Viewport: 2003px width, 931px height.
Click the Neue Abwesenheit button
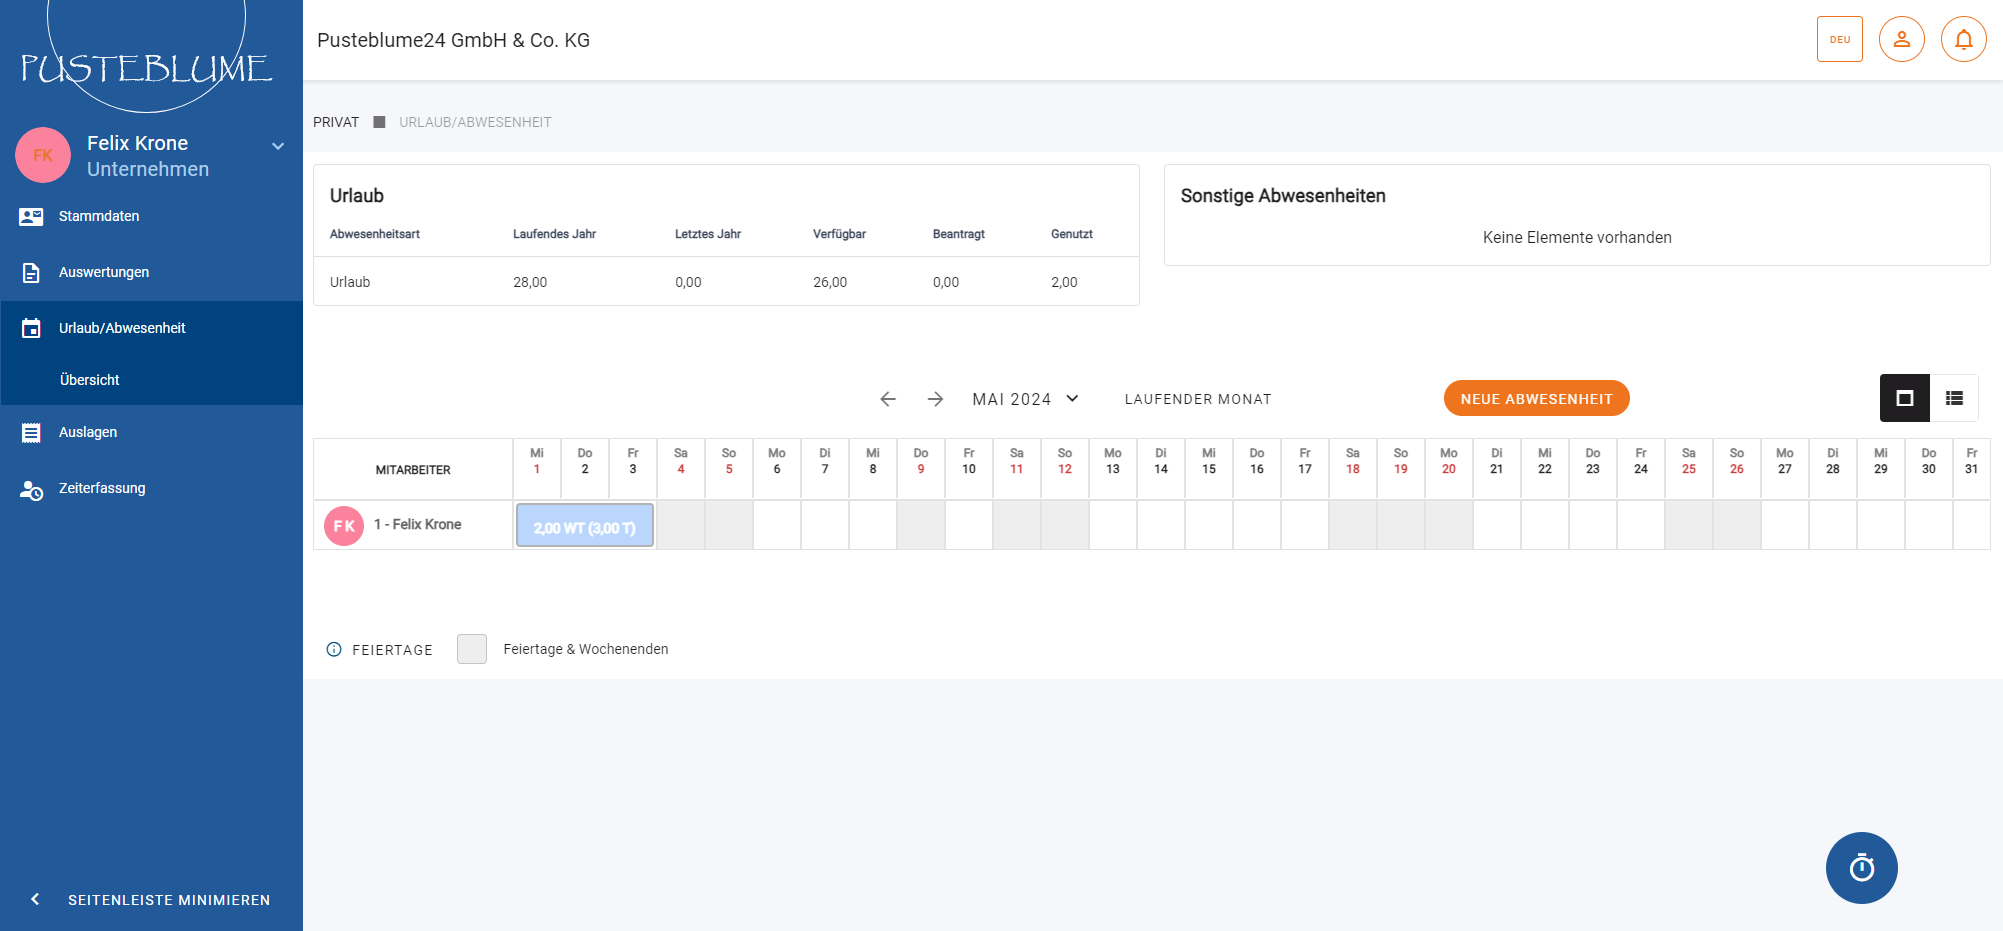pyautogui.click(x=1536, y=399)
